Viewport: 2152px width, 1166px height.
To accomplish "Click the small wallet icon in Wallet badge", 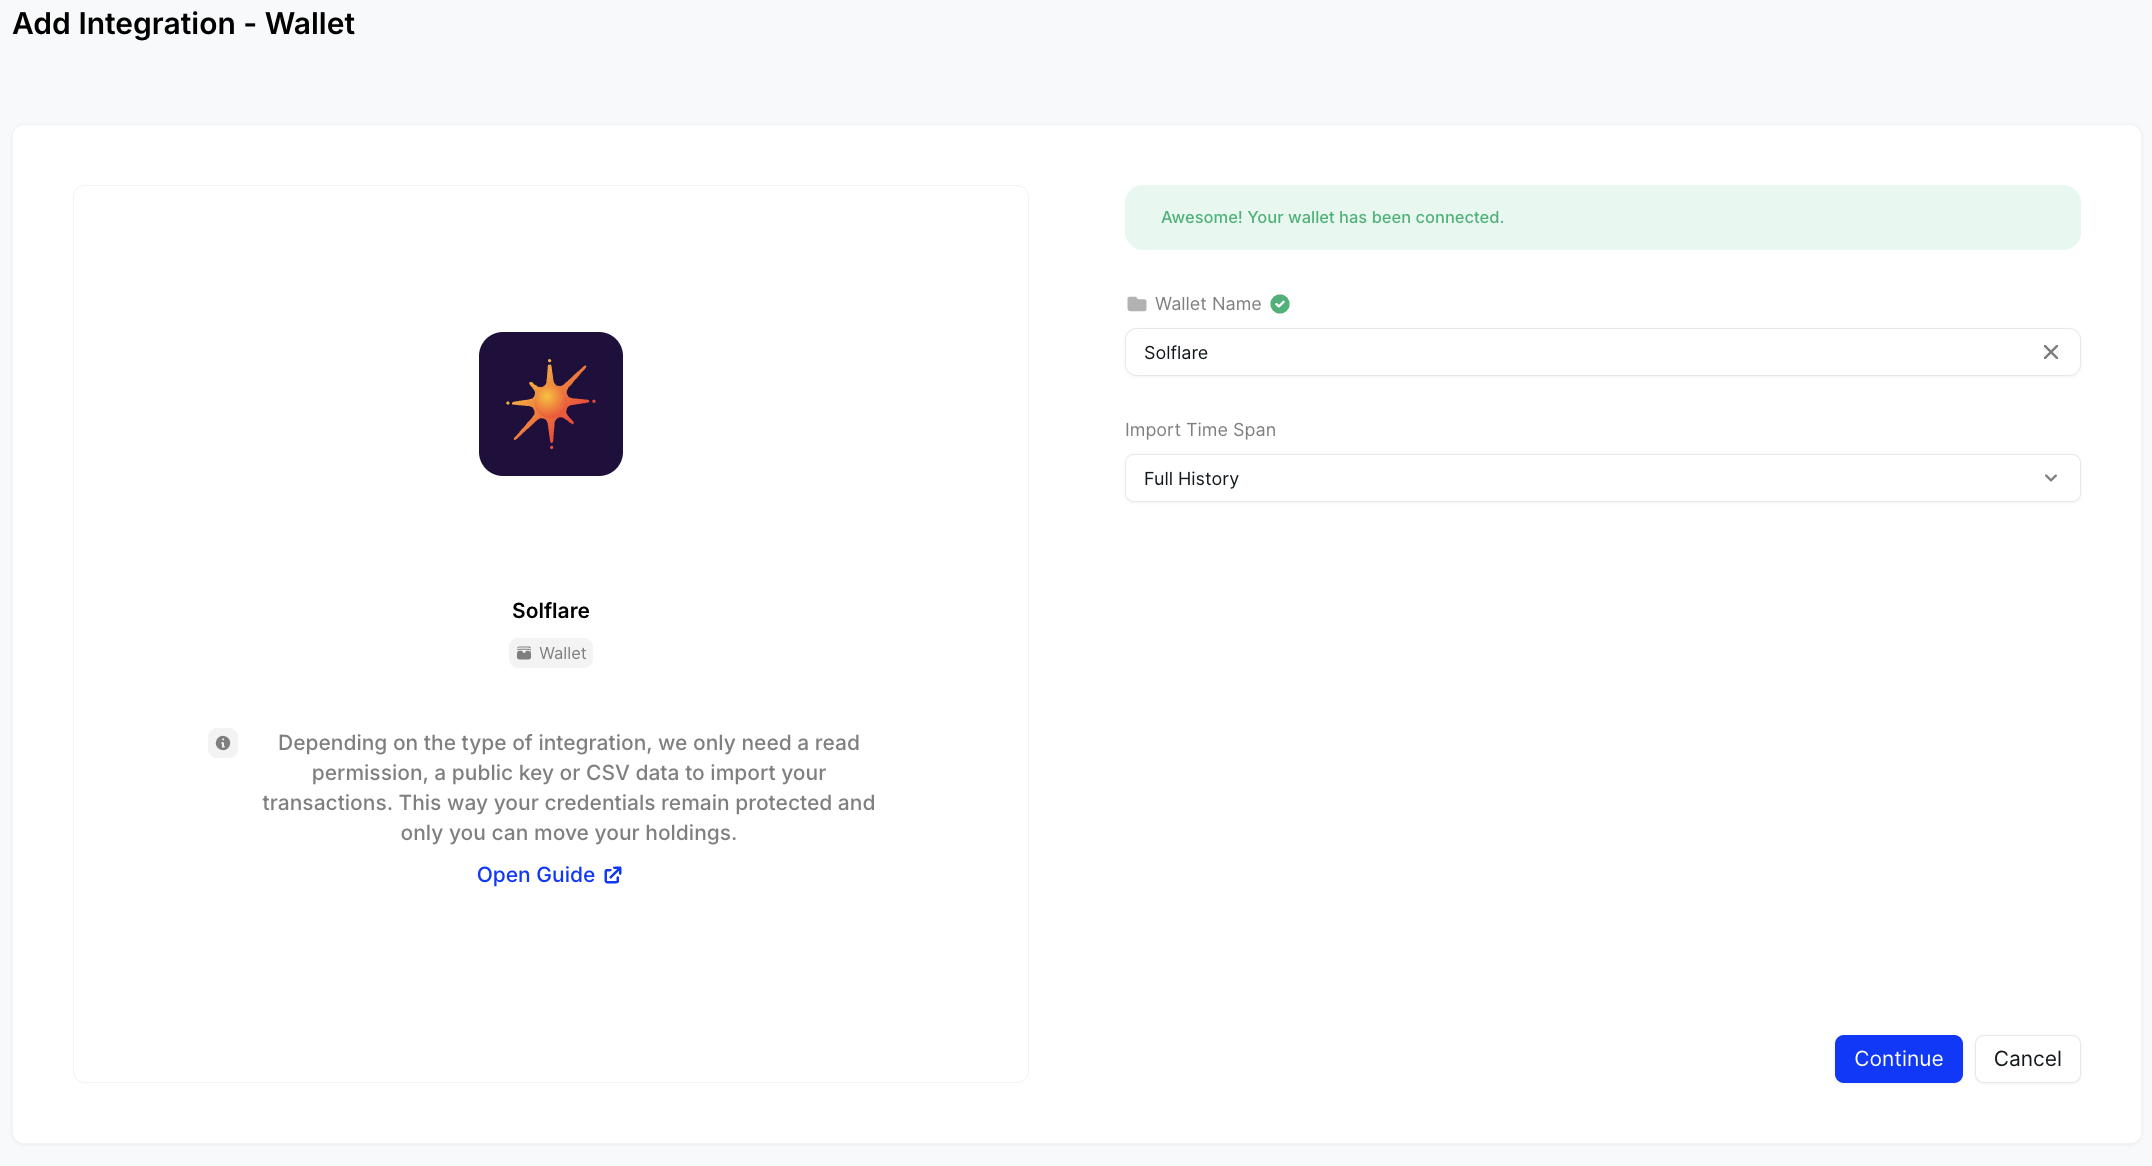I will coord(524,653).
